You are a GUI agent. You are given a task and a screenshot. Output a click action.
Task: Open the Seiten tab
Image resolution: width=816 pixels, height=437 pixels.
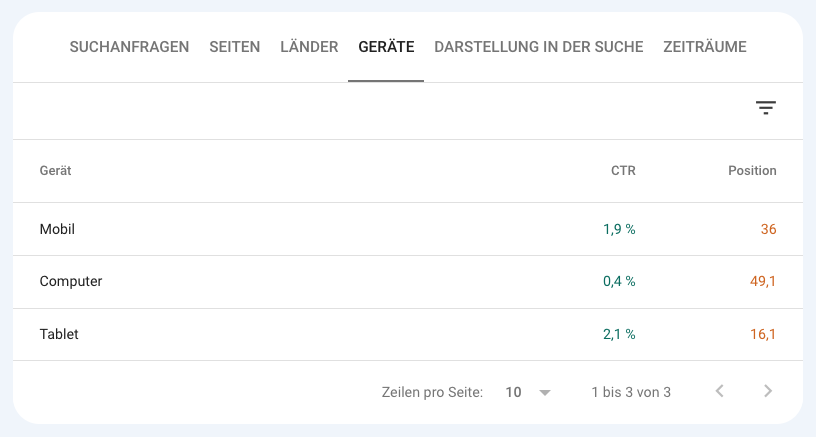[x=235, y=47]
